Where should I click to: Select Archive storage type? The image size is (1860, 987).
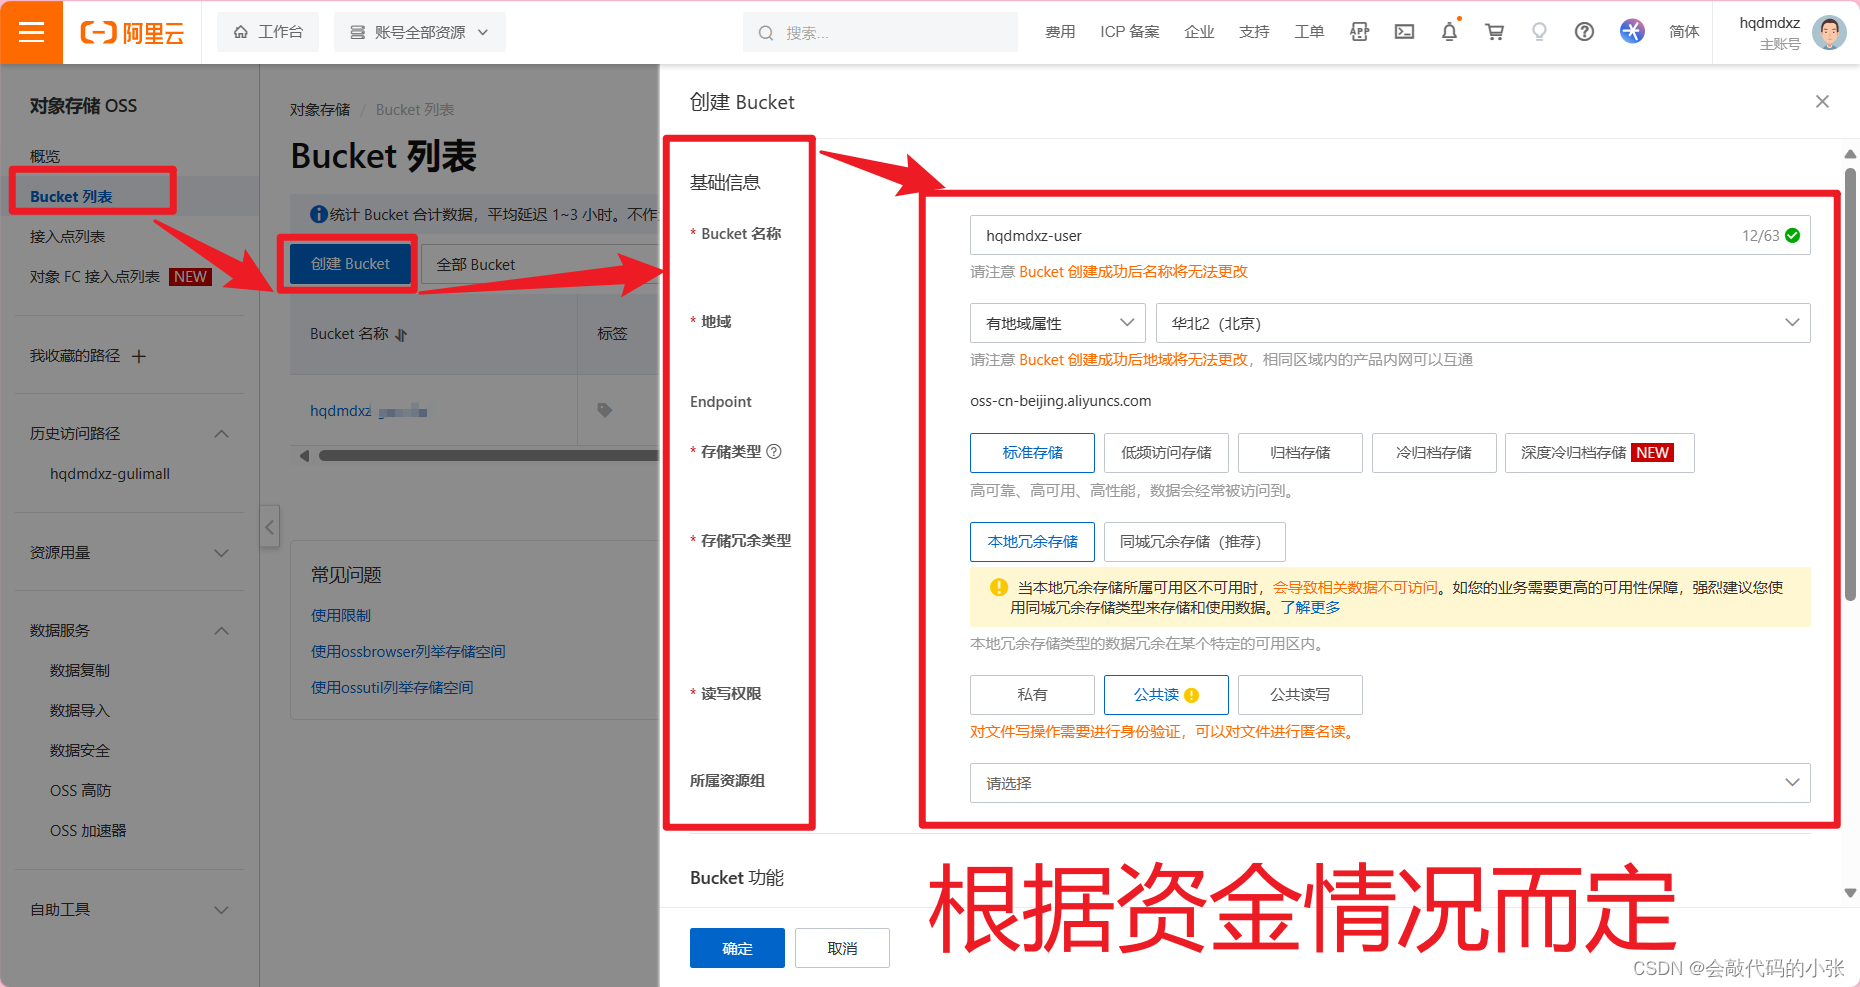coord(1300,453)
